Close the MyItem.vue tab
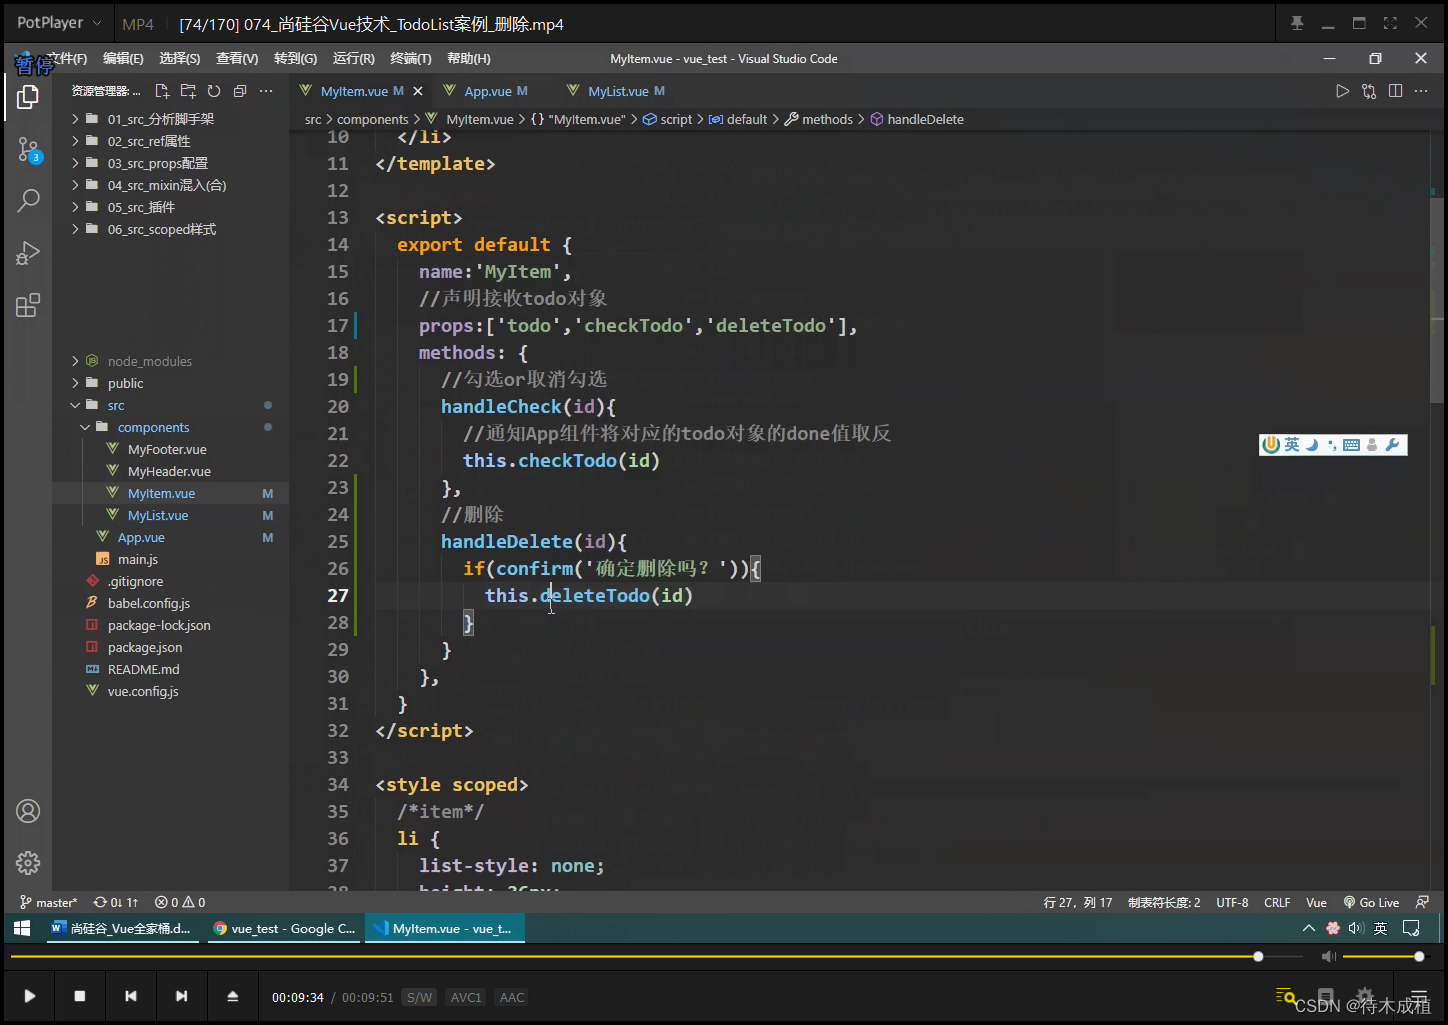 [x=418, y=91]
